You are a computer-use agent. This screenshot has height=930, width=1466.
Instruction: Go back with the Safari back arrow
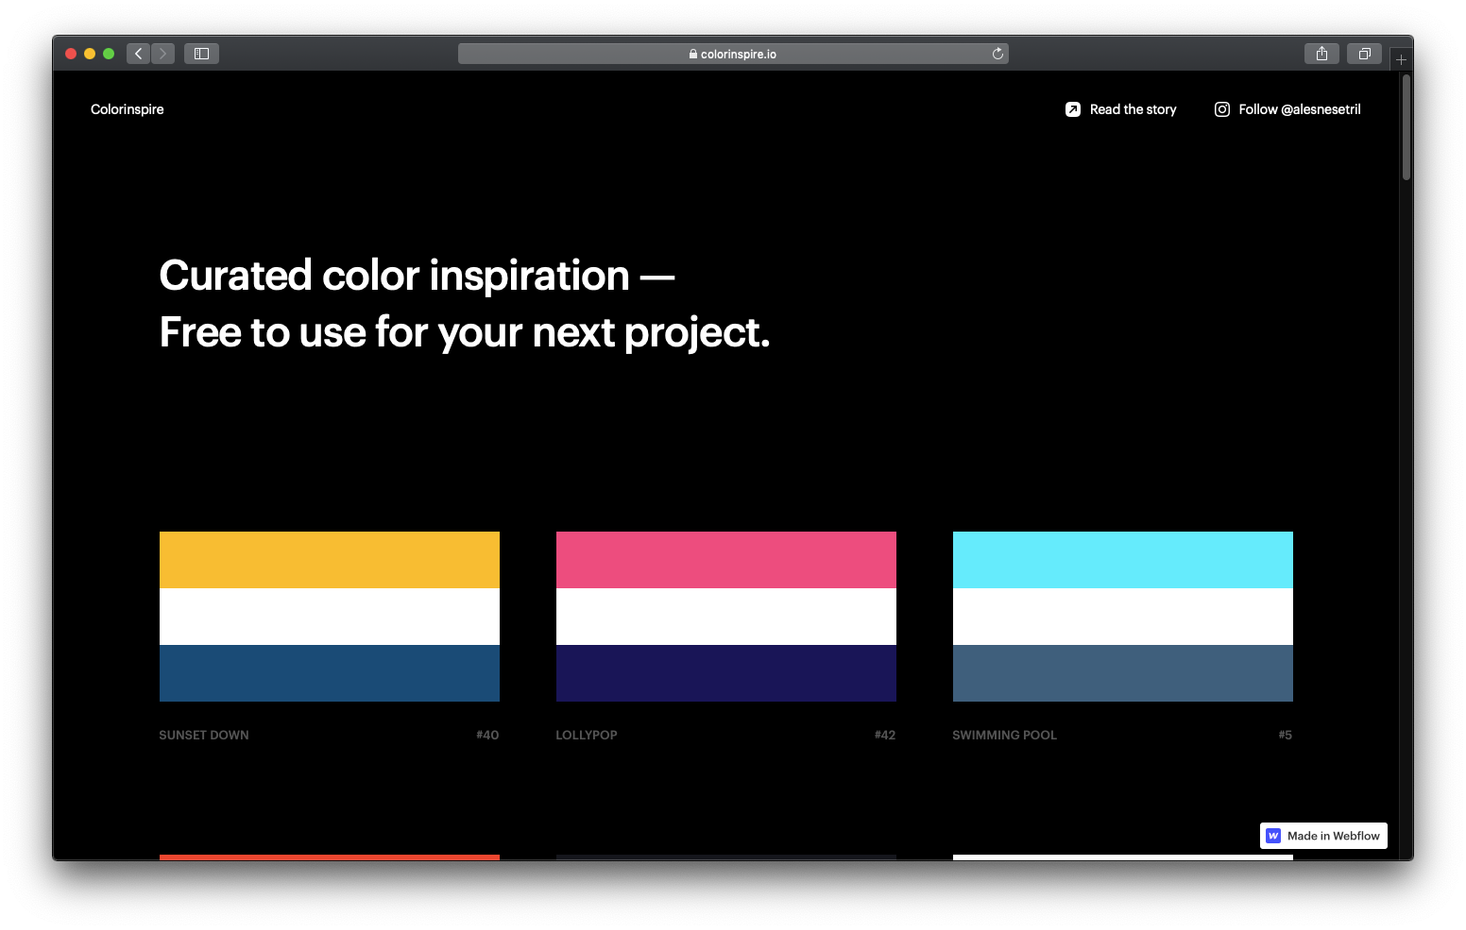tap(139, 54)
